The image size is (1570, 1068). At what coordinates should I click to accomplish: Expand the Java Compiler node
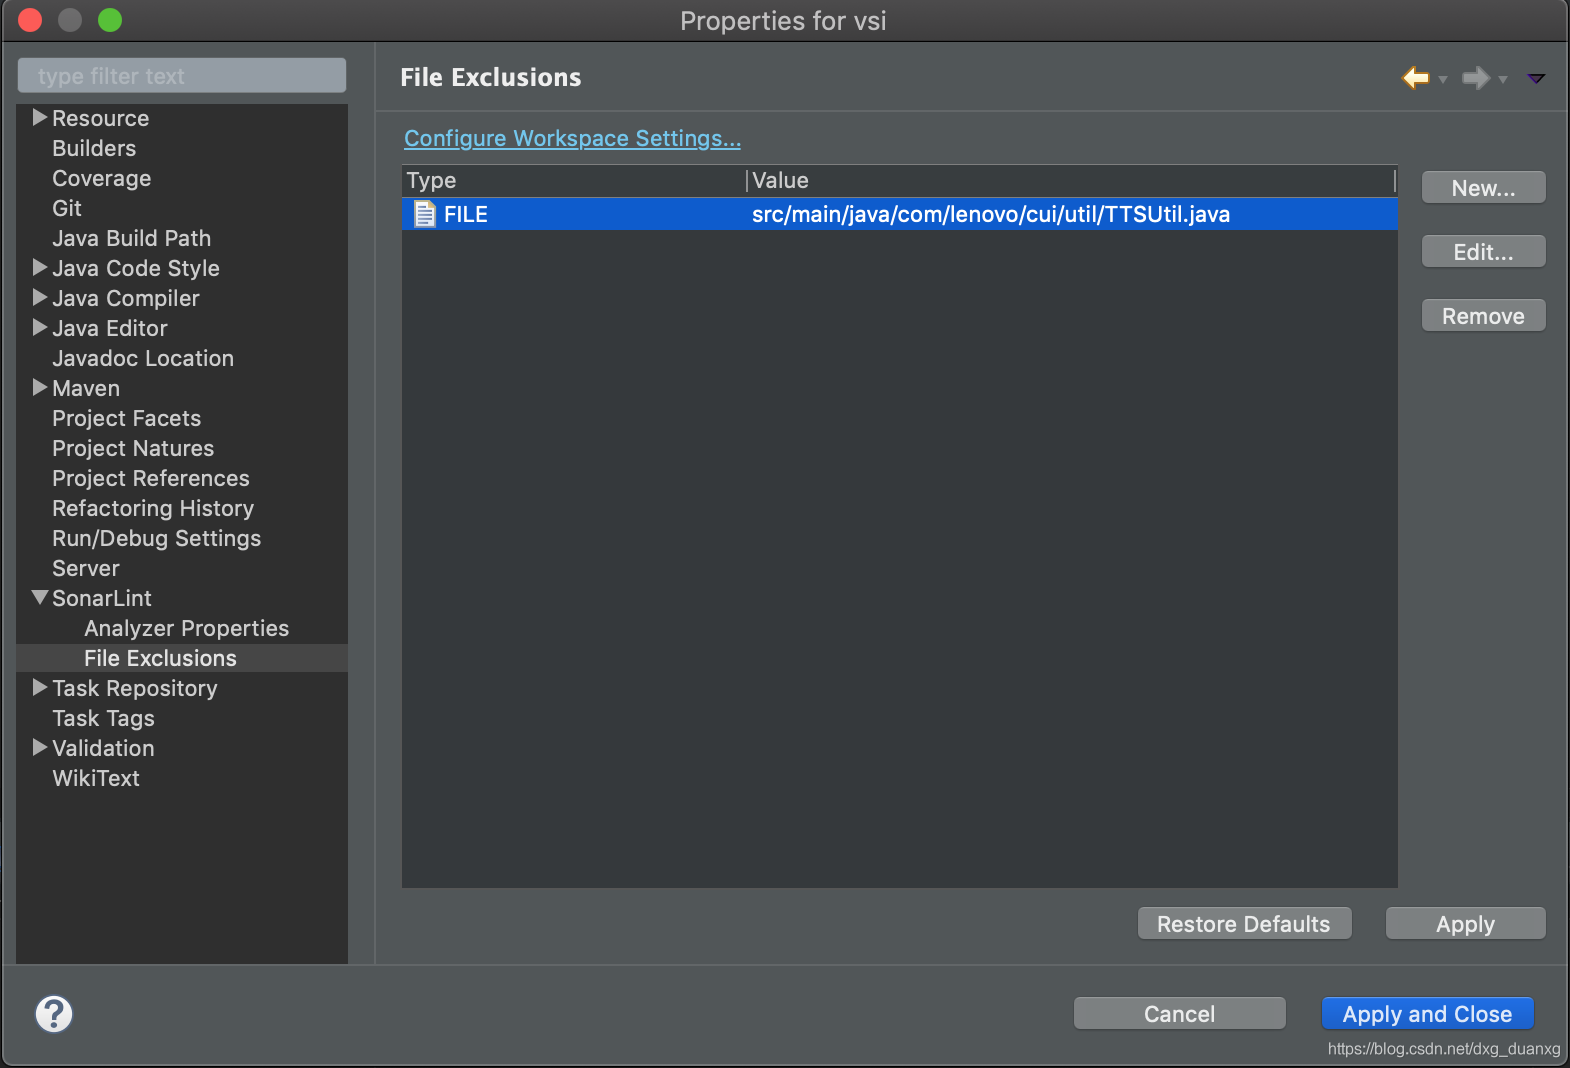(x=40, y=297)
